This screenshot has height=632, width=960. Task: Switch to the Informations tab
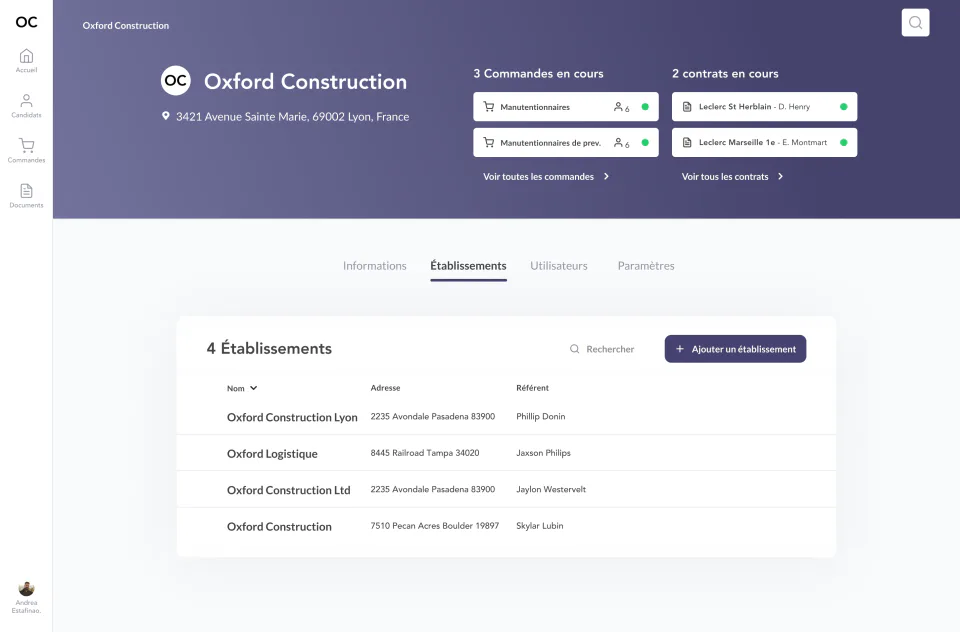(375, 266)
